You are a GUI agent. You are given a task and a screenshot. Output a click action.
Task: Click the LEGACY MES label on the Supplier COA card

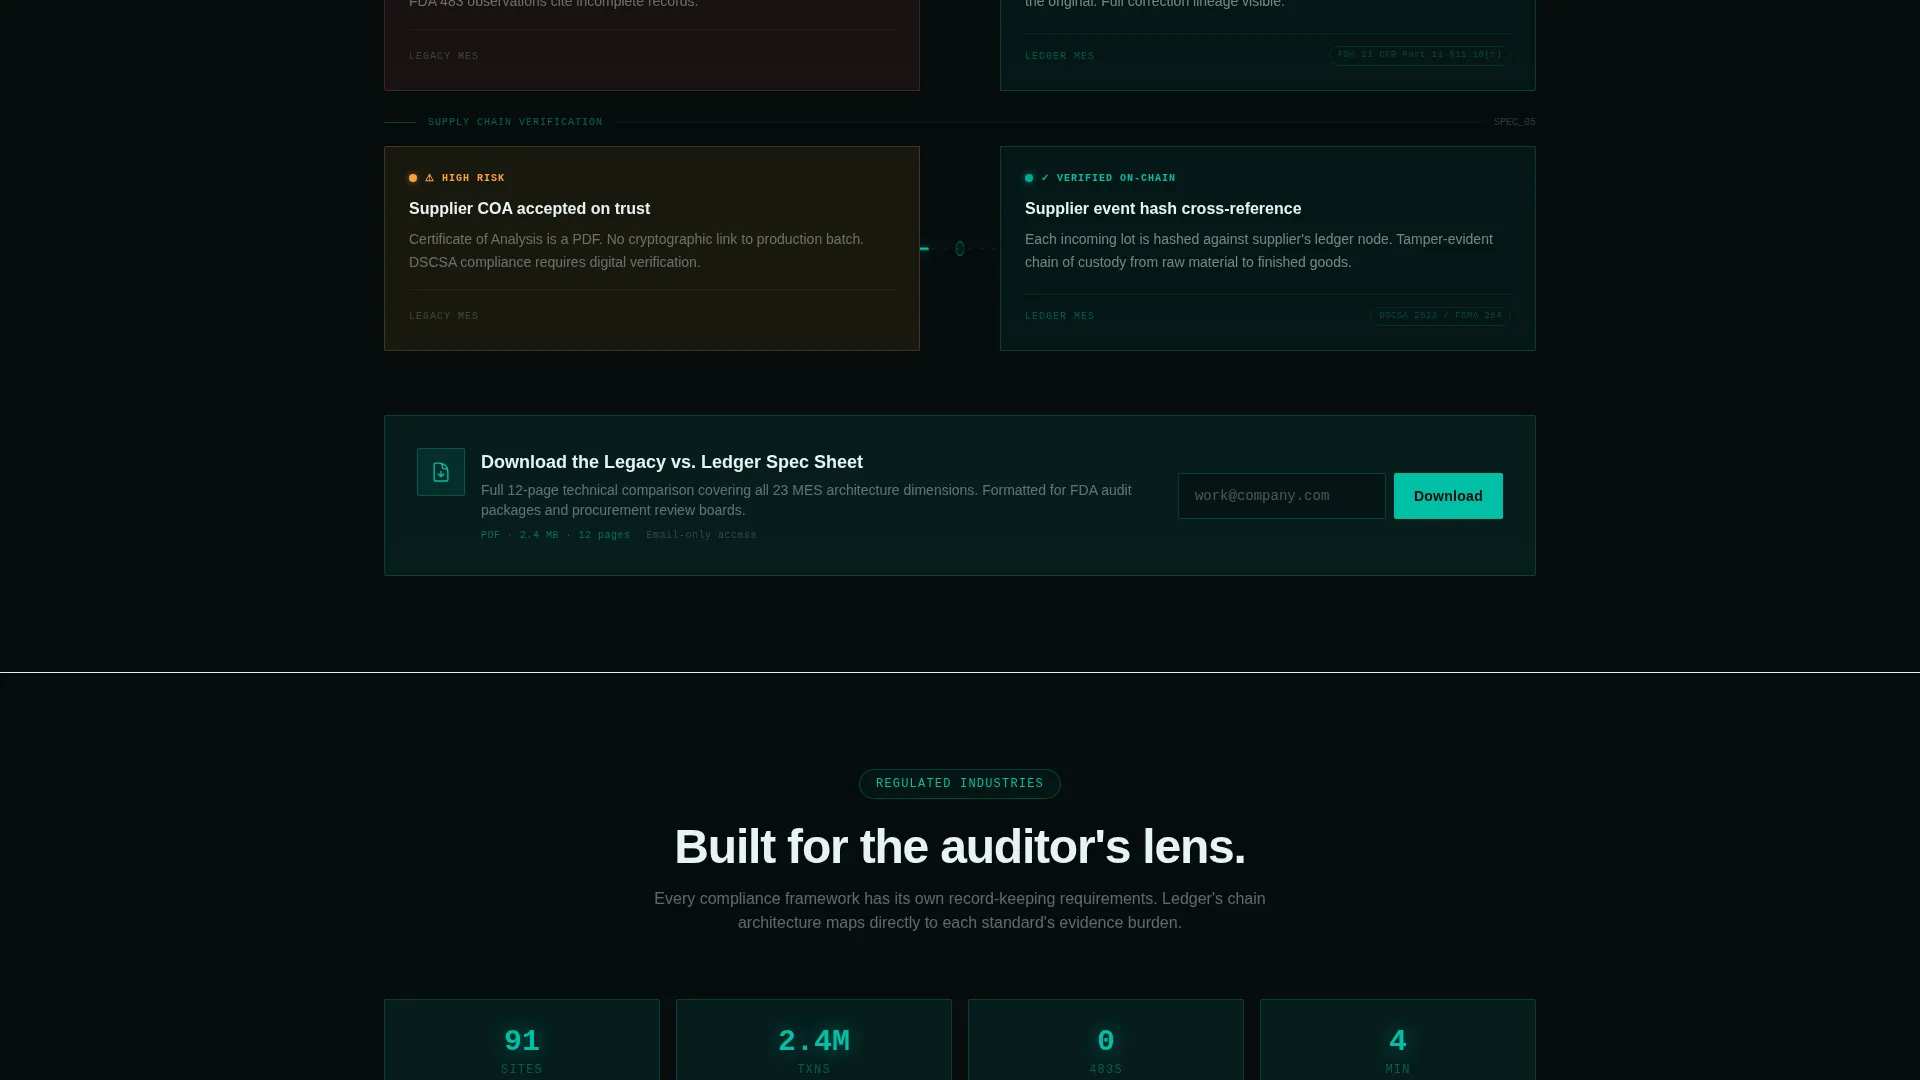click(x=444, y=316)
